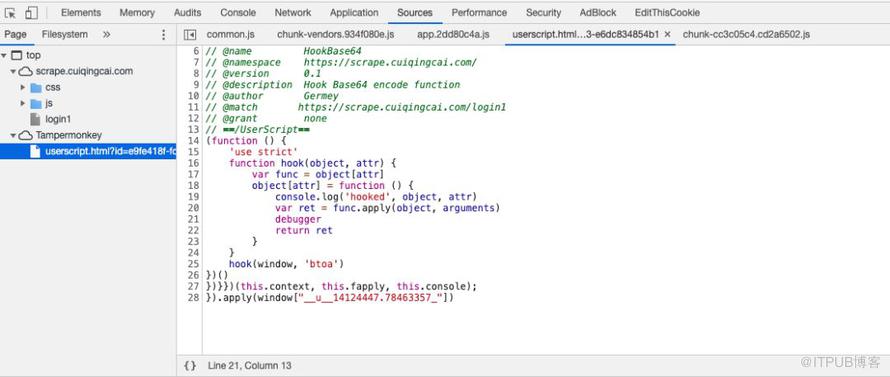This screenshot has width=890, height=377.
Task: Select the login1 file icon
Action: (35, 119)
